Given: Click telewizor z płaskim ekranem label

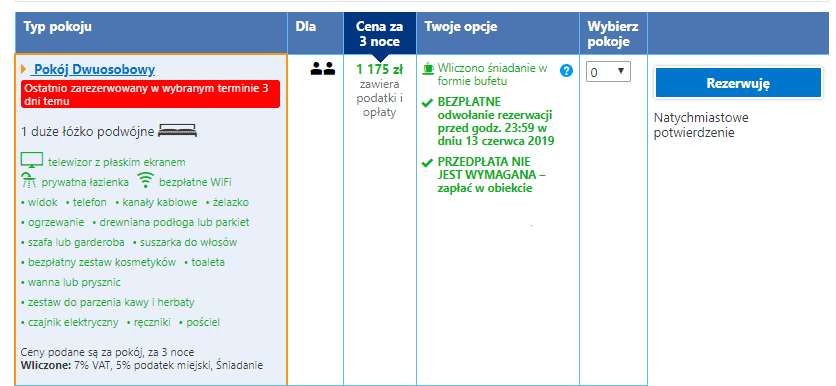Looking at the screenshot, I should tap(117, 162).
